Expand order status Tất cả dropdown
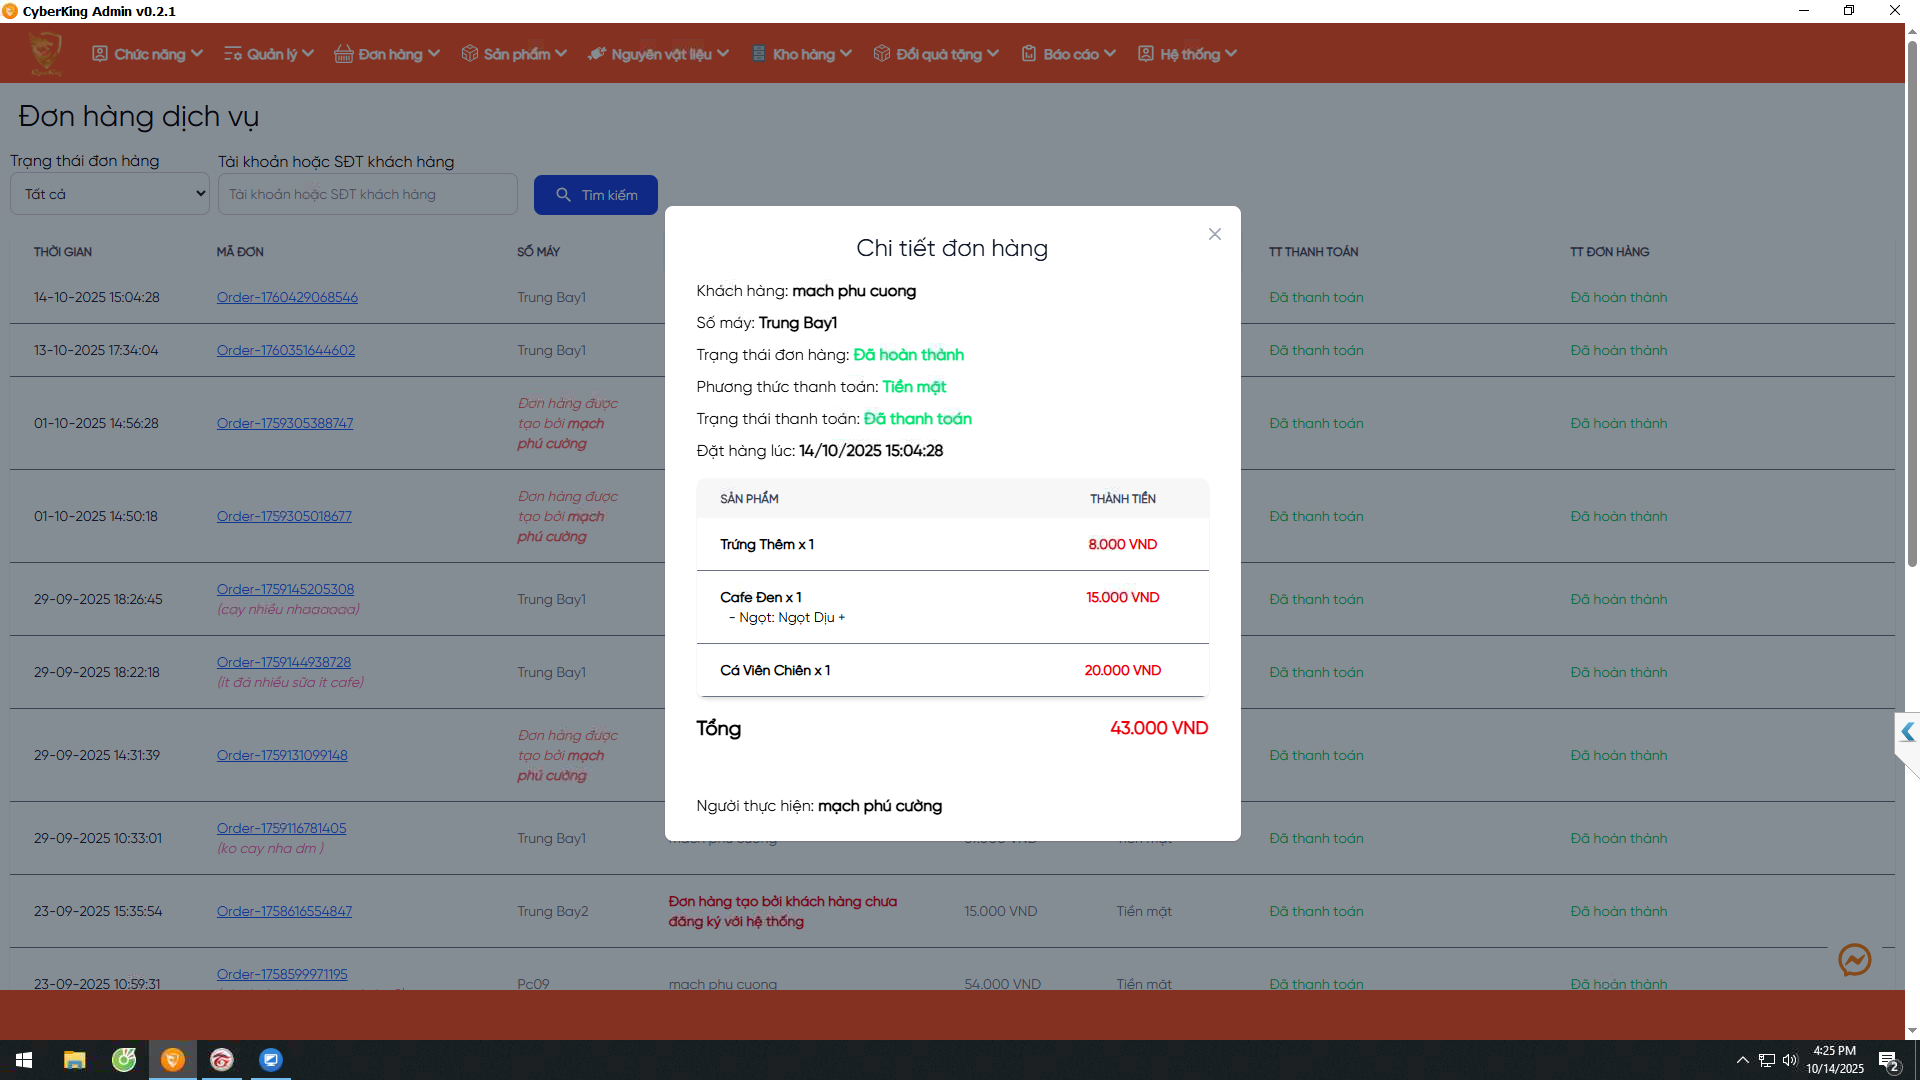 coord(110,194)
